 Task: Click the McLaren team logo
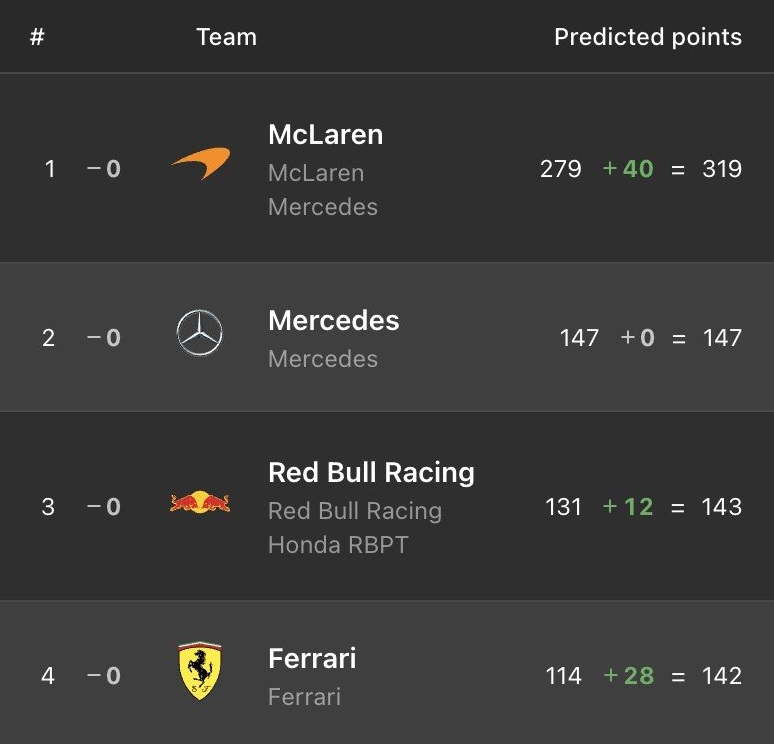pos(200,165)
